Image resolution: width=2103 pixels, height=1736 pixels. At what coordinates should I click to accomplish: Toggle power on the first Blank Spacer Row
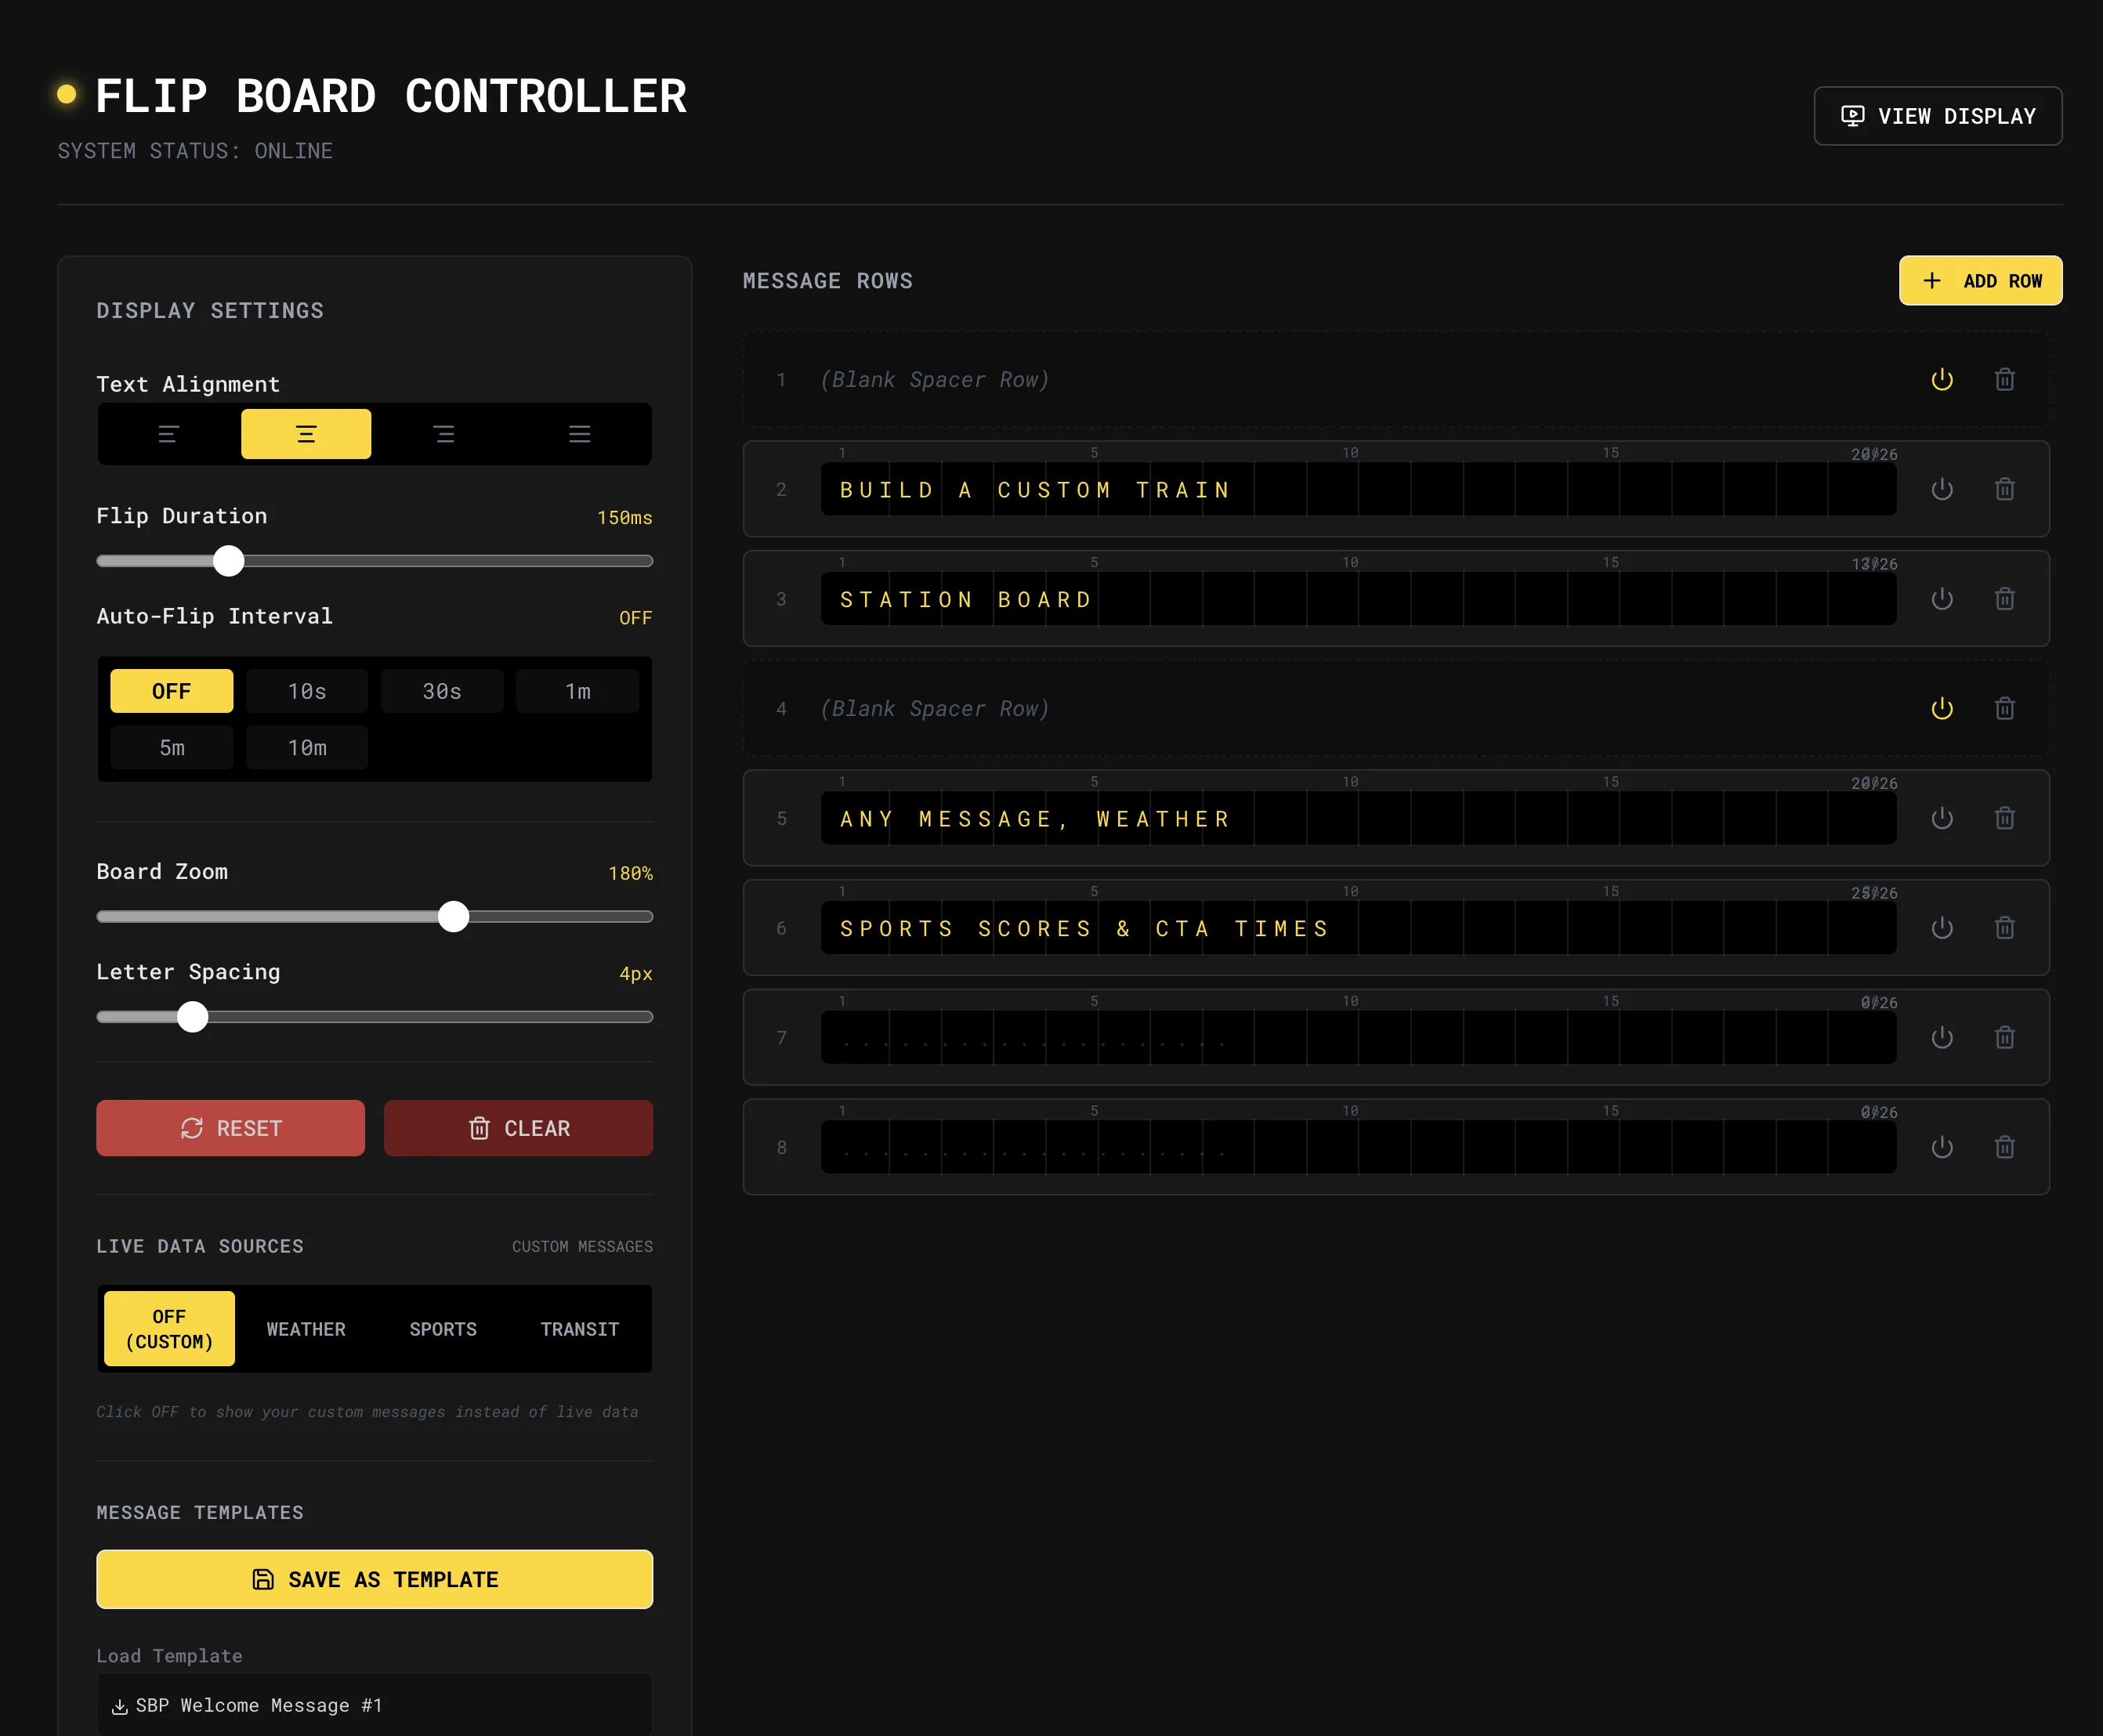coord(1943,379)
